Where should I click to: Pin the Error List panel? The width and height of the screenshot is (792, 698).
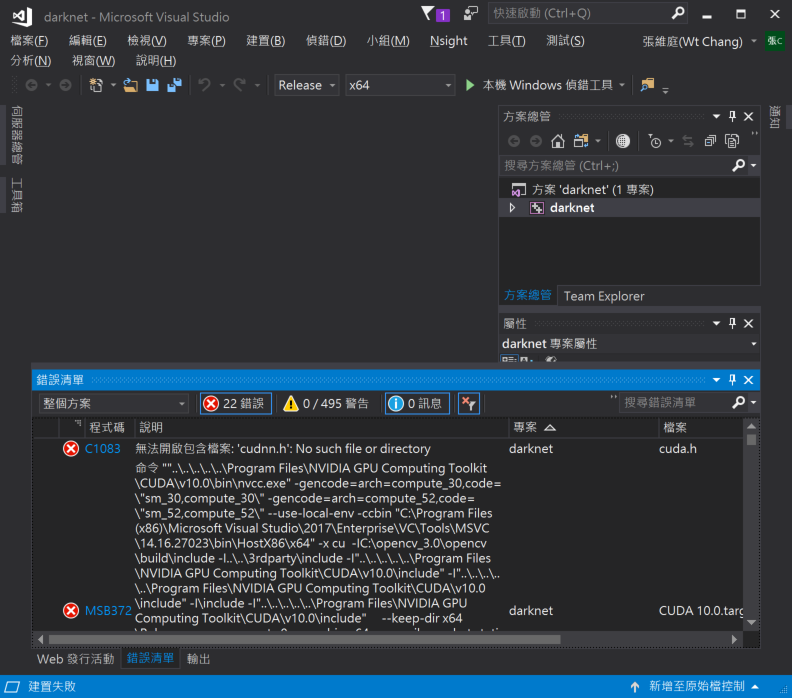pos(732,380)
